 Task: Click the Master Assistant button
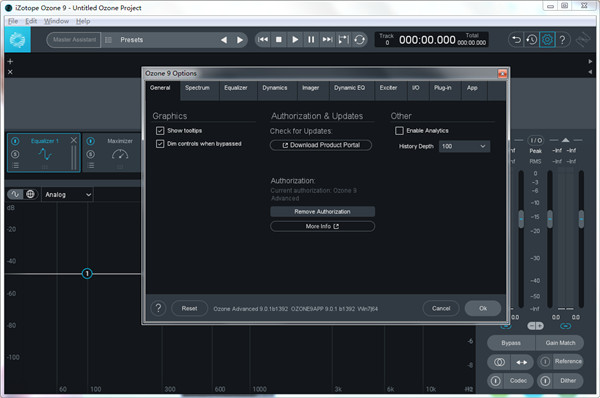[74, 40]
